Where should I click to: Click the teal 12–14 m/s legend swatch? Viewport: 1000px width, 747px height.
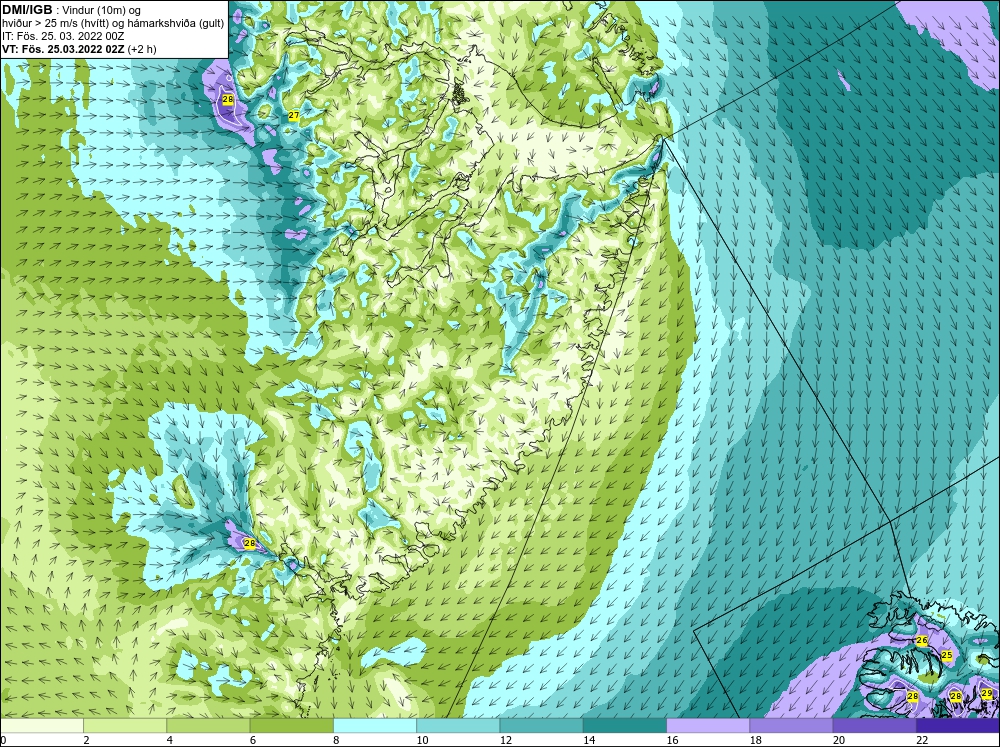[541, 726]
